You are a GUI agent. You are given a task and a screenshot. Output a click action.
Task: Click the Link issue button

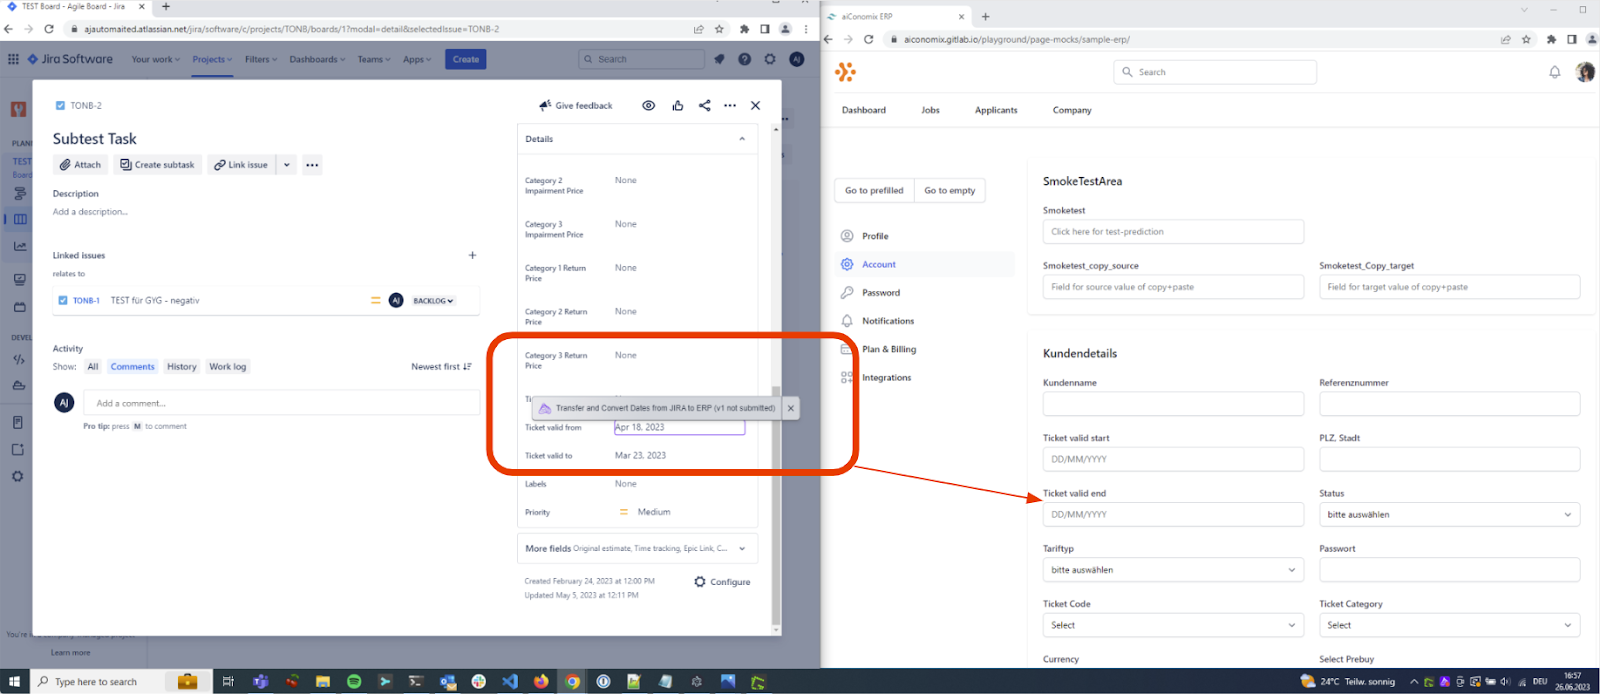241,165
